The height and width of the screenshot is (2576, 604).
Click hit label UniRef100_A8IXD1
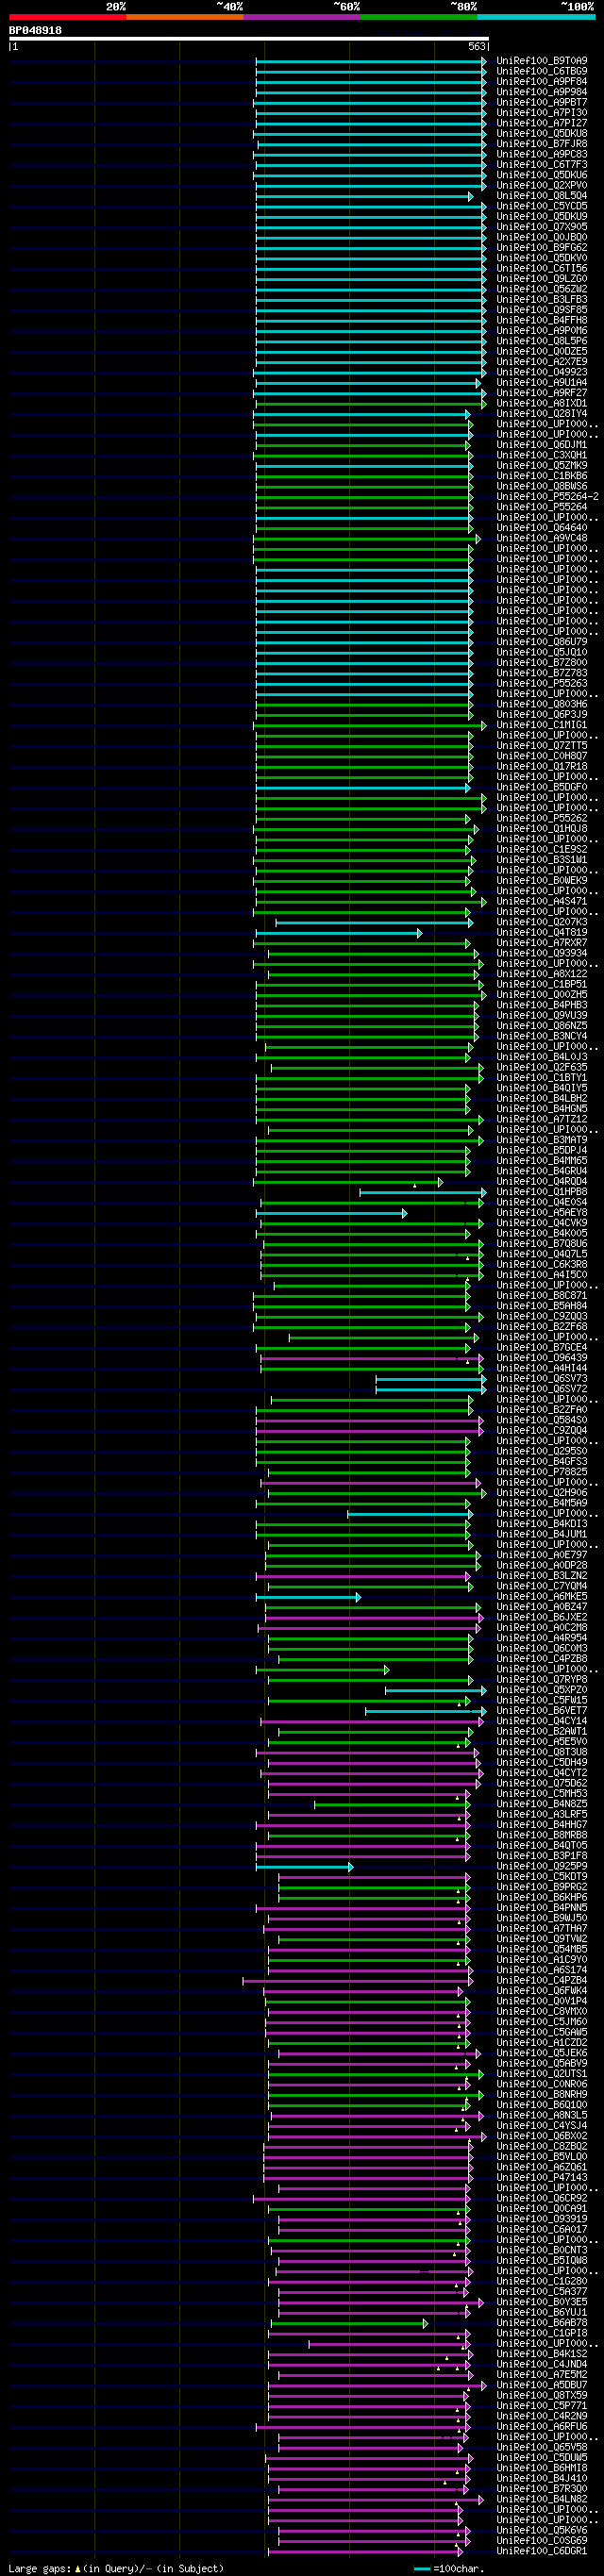pos(541,403)
